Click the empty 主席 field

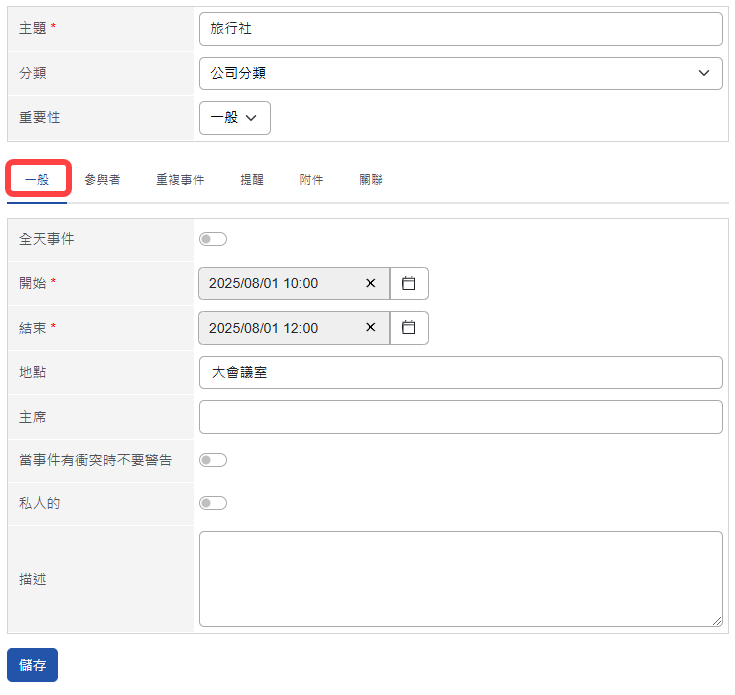(x=460, y=417)
